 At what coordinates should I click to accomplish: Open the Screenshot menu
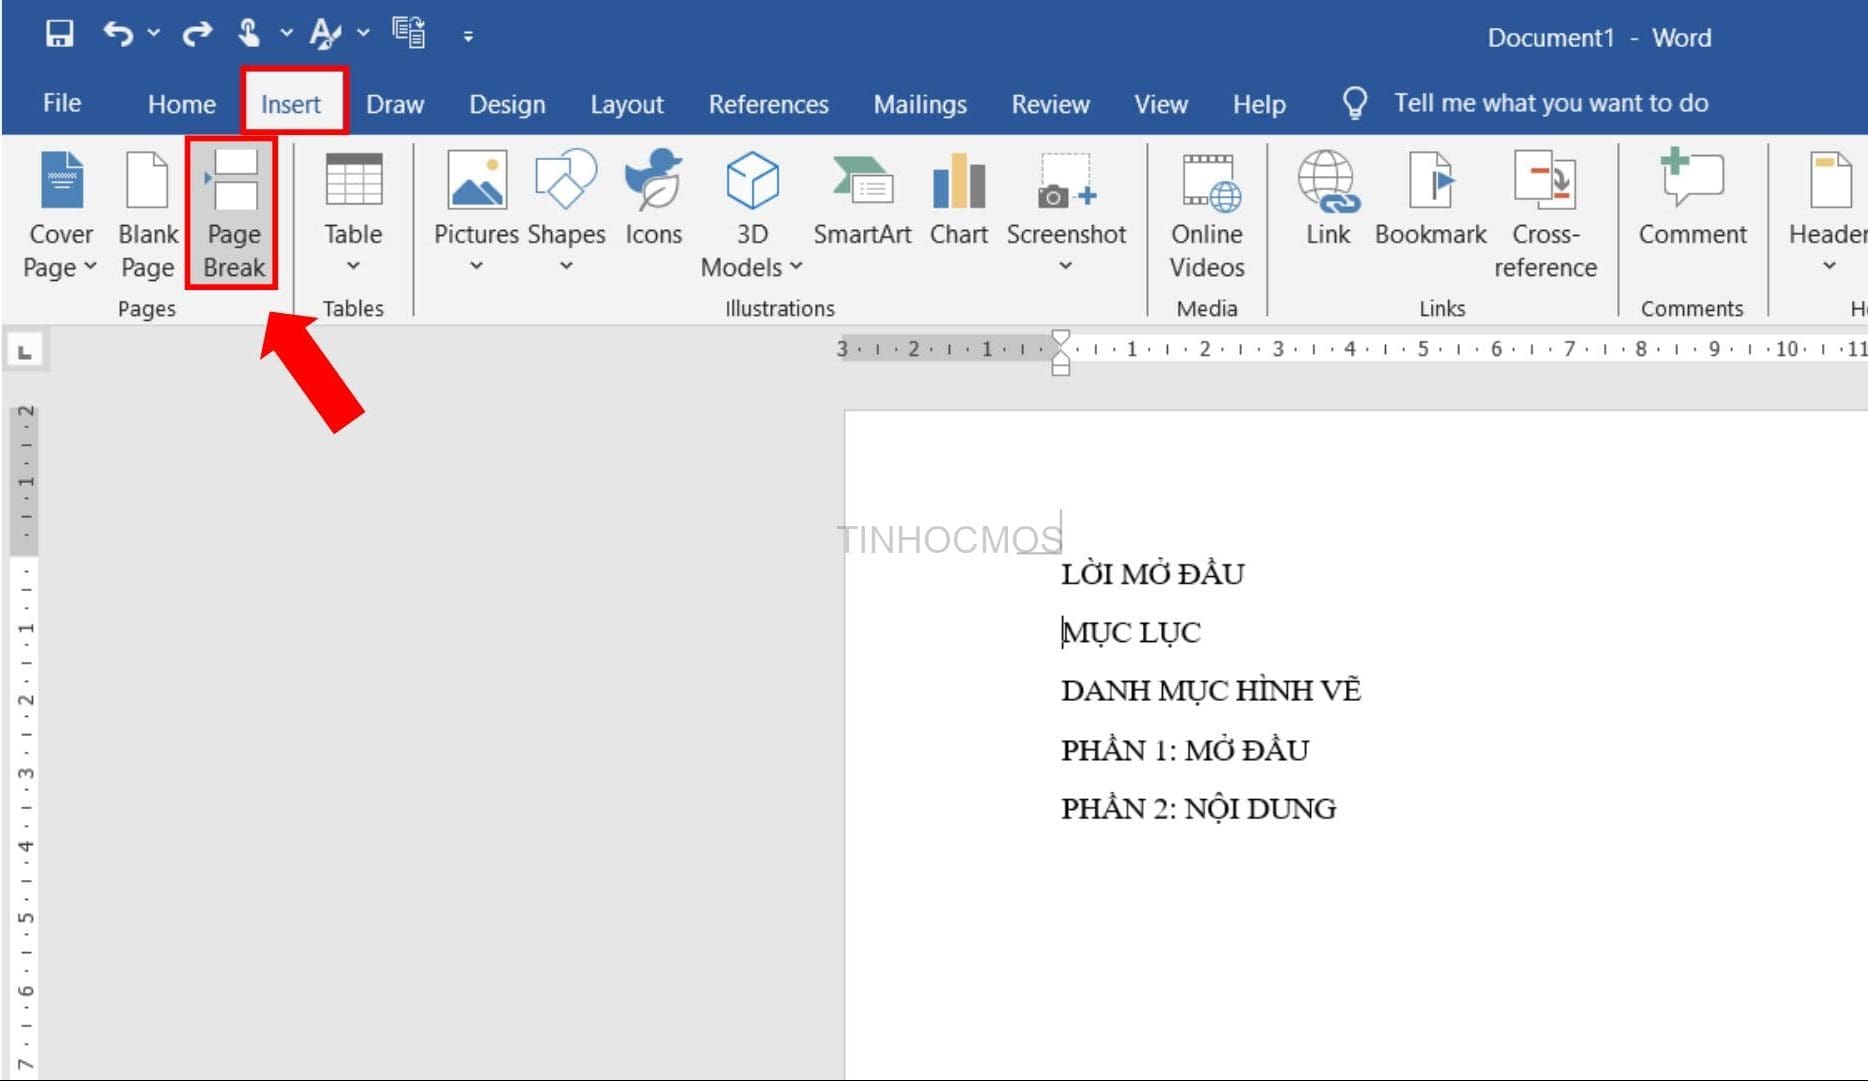[1066, 212]
